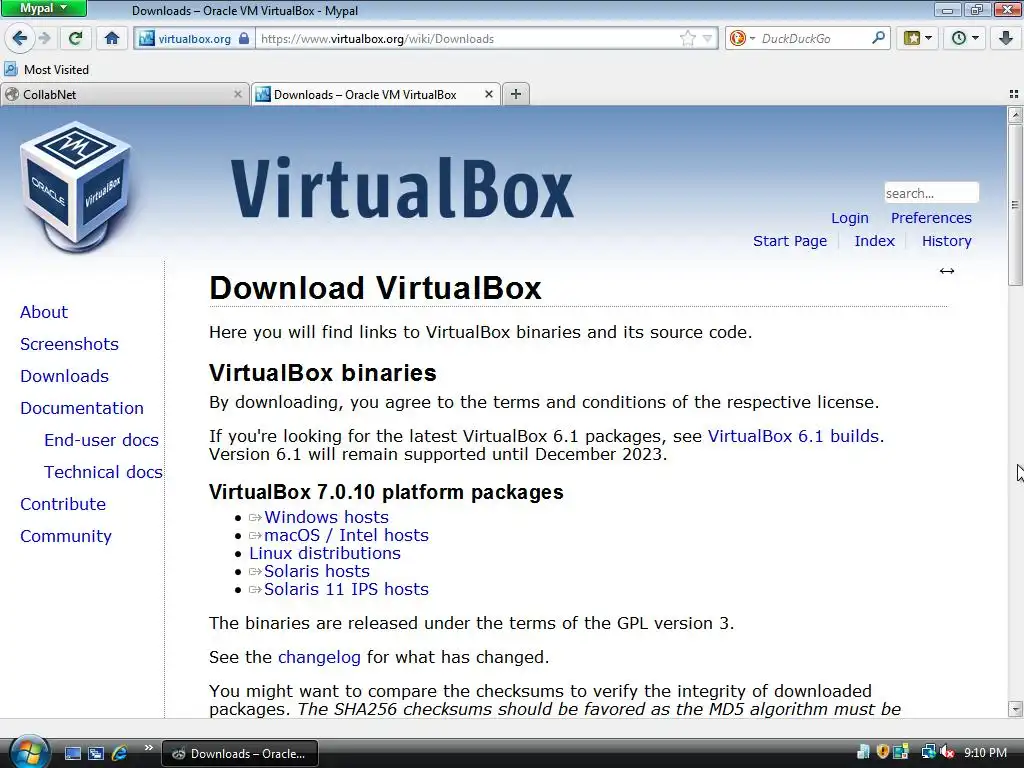Screen dimensions: 1024x768
Task: Open the URL history dropdown arrow
Action: pyautogui.click(x=707, y=39)
